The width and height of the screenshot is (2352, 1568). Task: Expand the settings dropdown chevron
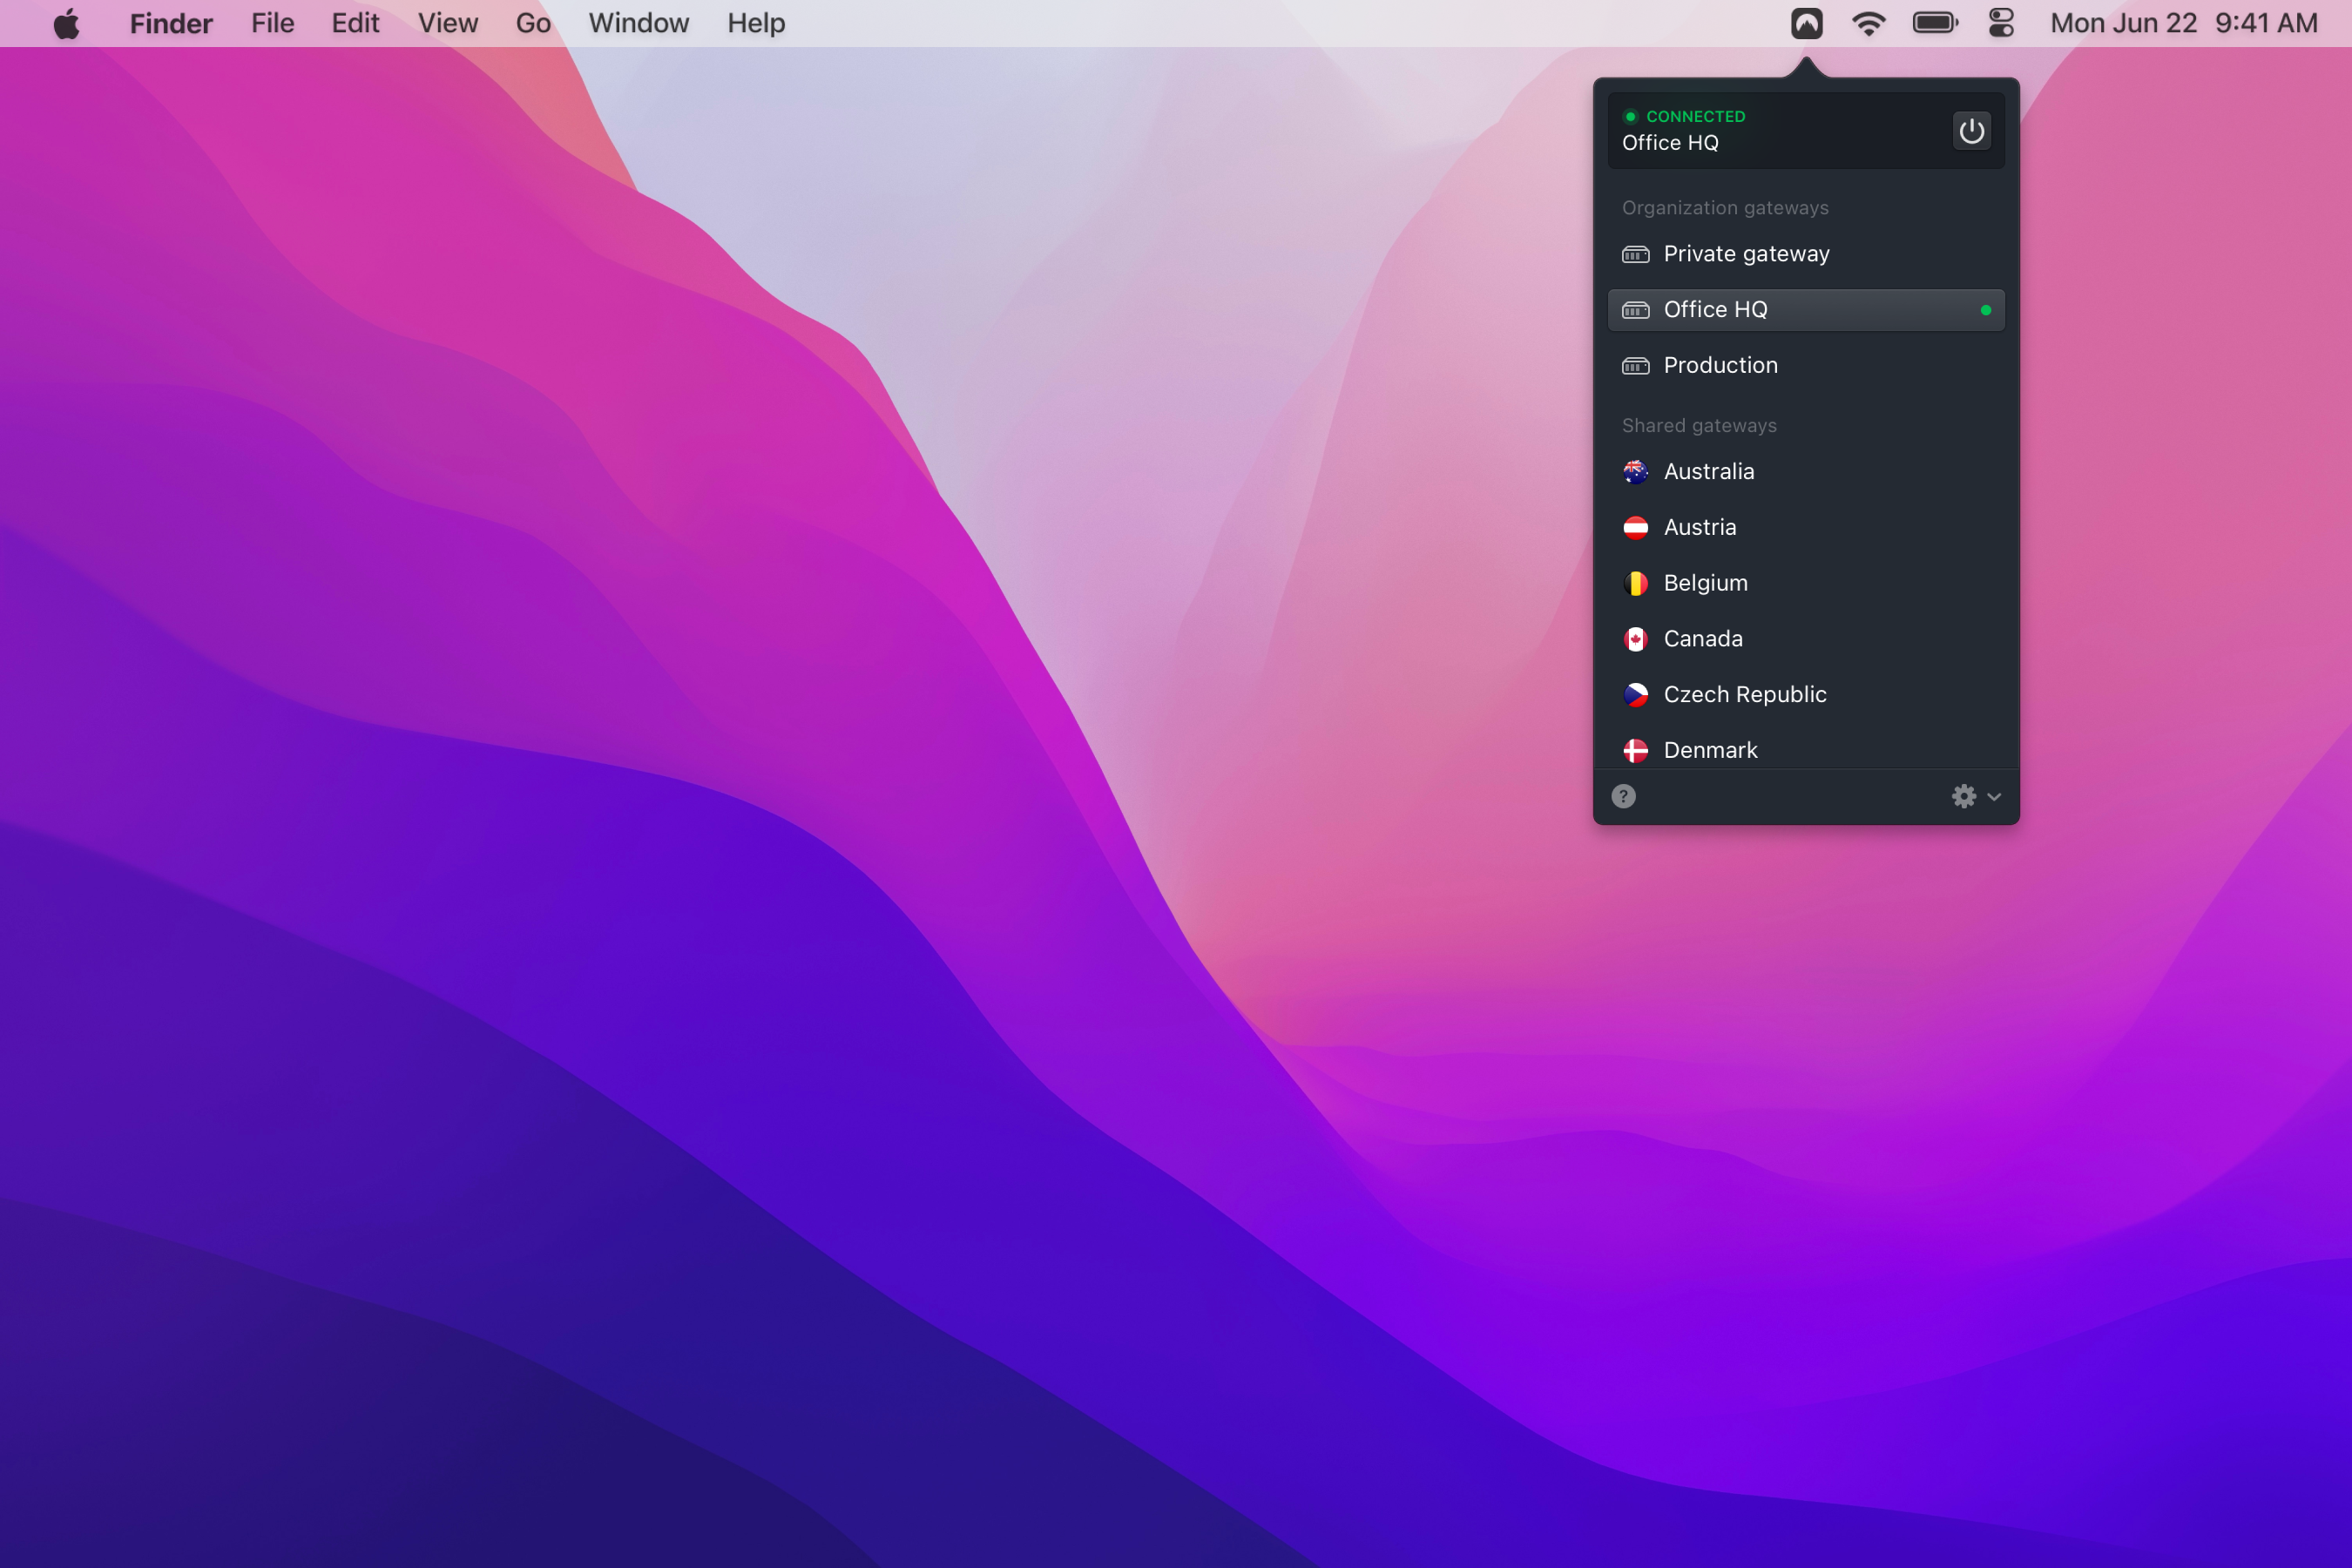click(1994, 797)
